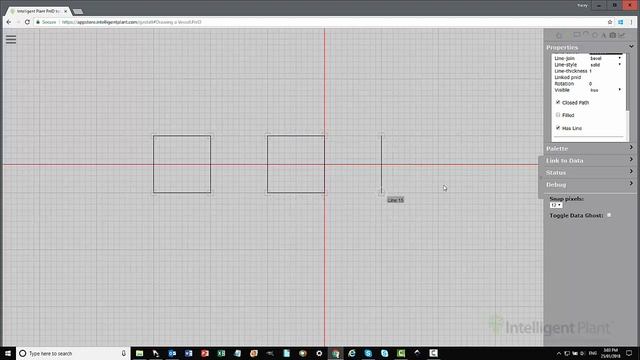The width and height of the screenshot is (640, 360).
Task: Select the circle drawing tool
Action: click(x=595, y=35)
